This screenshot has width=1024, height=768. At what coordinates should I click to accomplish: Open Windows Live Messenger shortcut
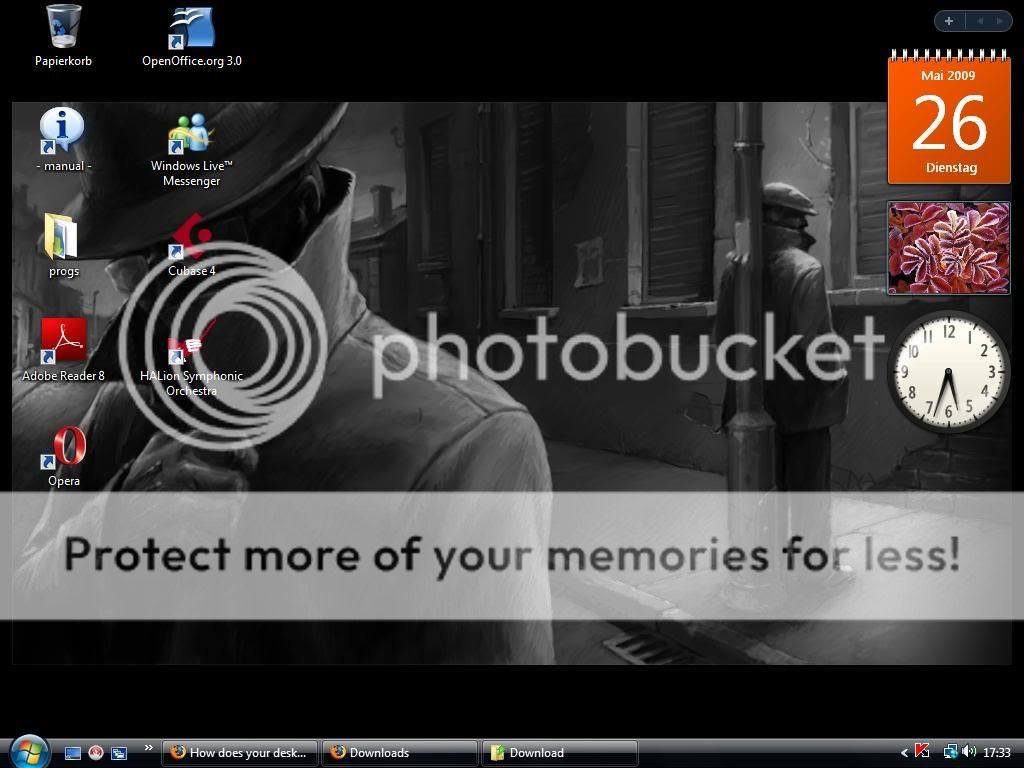pos(191,134)
